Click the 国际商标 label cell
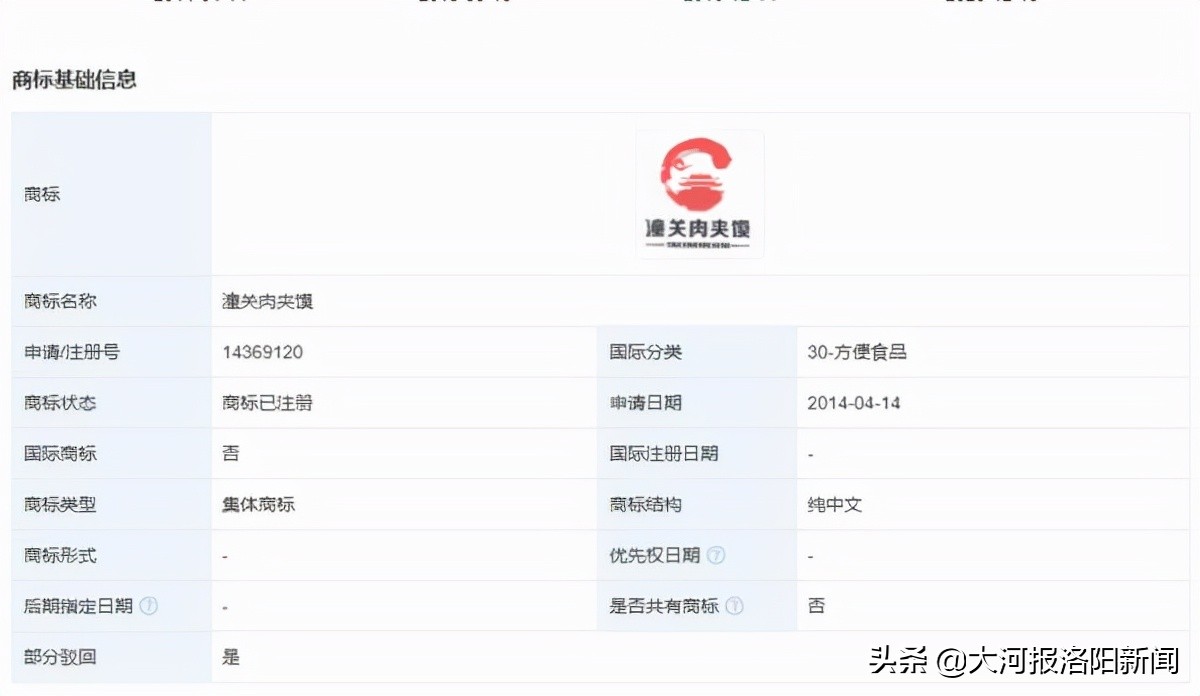 pos(111,454)
